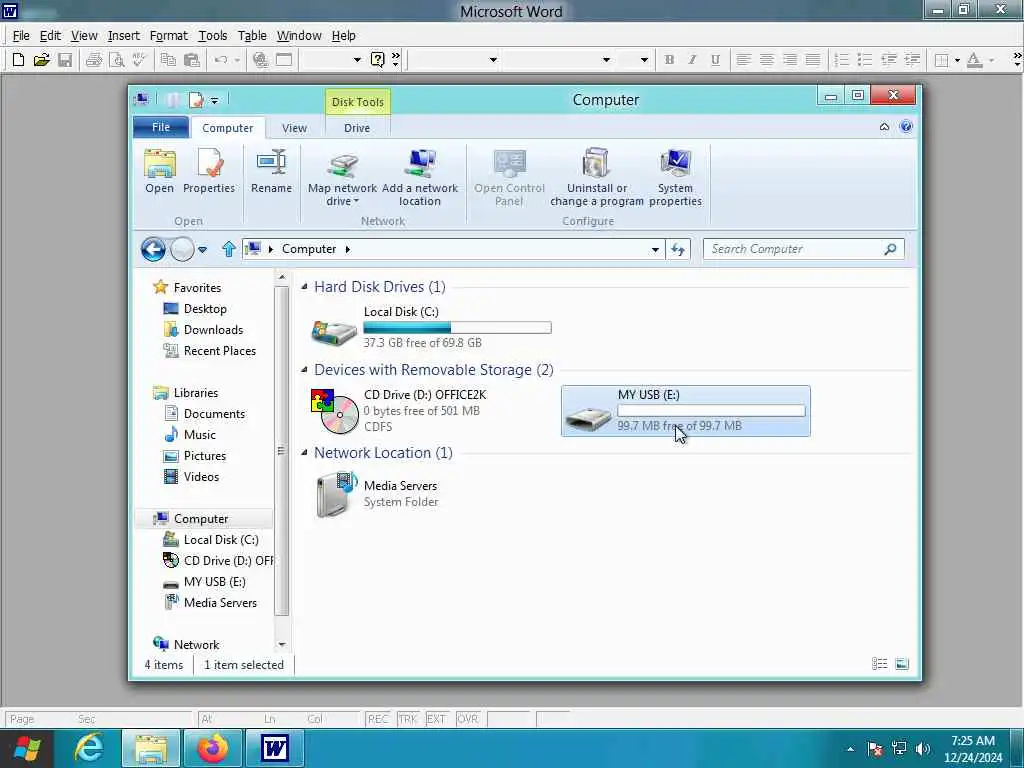The width and height of the screenshot is (1024, 768).
Task: Click the MY USB (E:) capacity bar
Action: [711, 411]
